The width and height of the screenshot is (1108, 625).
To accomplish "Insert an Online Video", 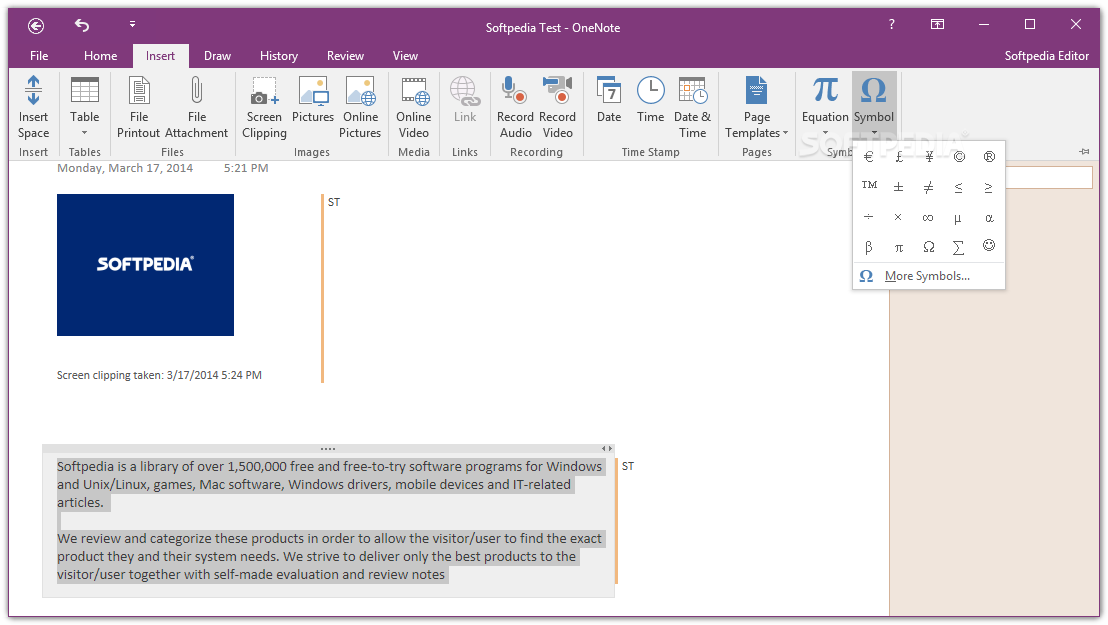I will coord(413,107).
